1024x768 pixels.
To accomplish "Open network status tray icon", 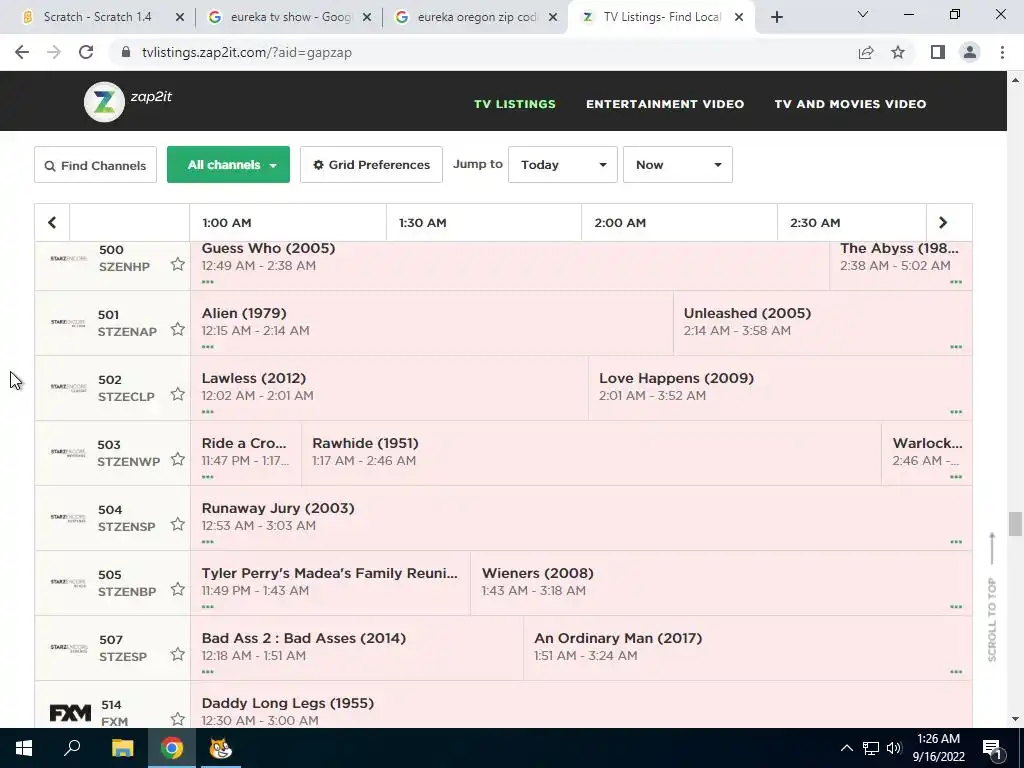I will click(871, 748).
